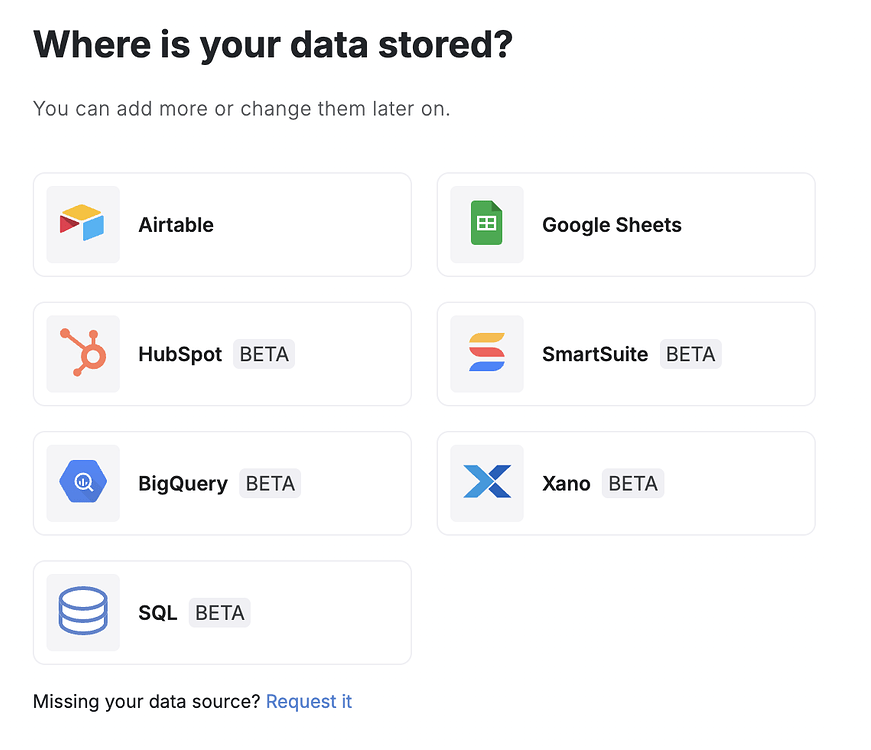Click the BETA badge beside HubSpot
Screen dimensions: 871x750
tap(264, 354)
